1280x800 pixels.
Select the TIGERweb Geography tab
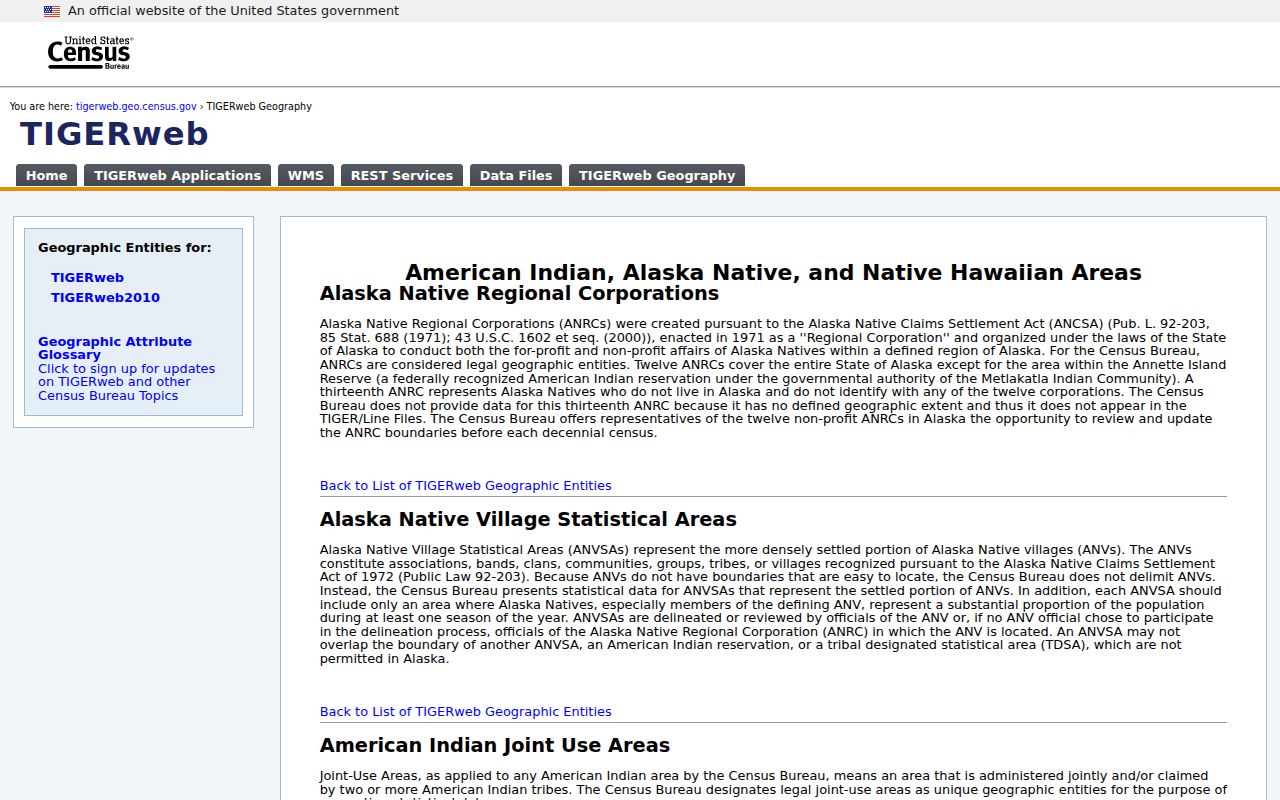tap(657, 175)
